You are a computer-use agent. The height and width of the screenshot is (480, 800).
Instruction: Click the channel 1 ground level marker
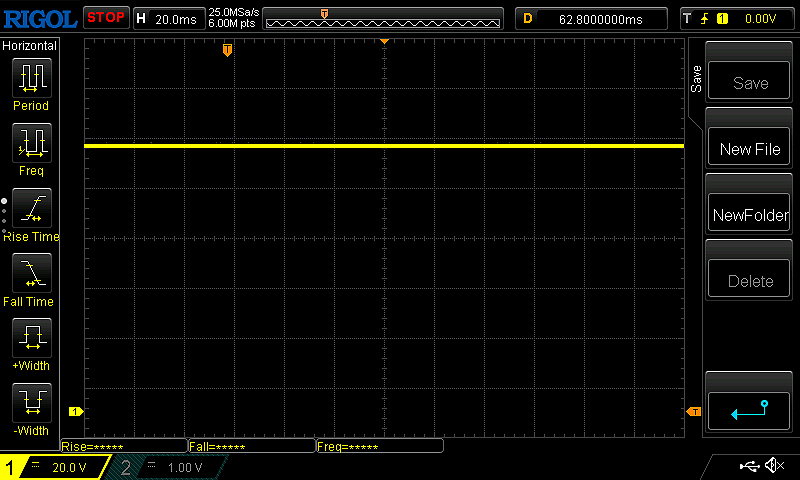coord(76,411)
